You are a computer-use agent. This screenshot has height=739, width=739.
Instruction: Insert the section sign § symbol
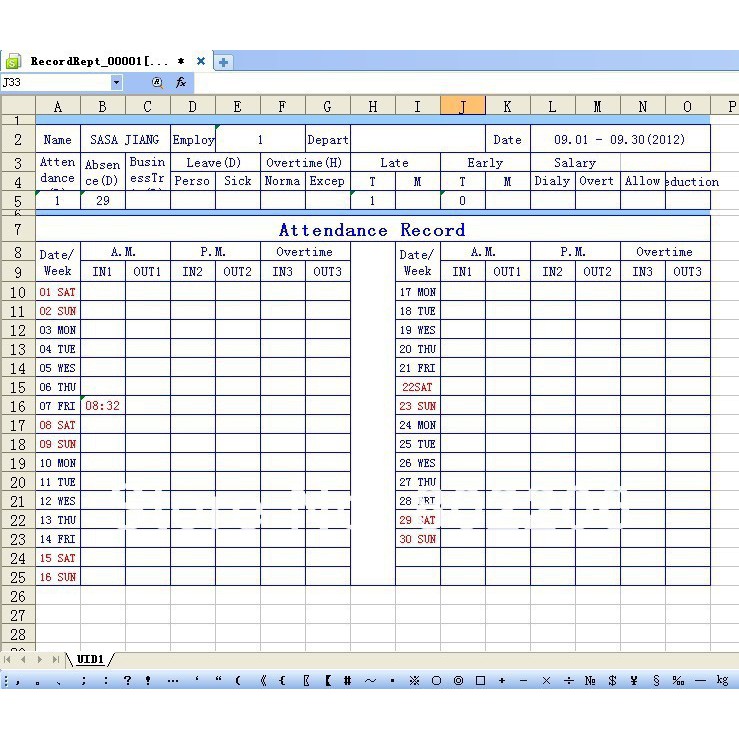click(x=656, y=681)
